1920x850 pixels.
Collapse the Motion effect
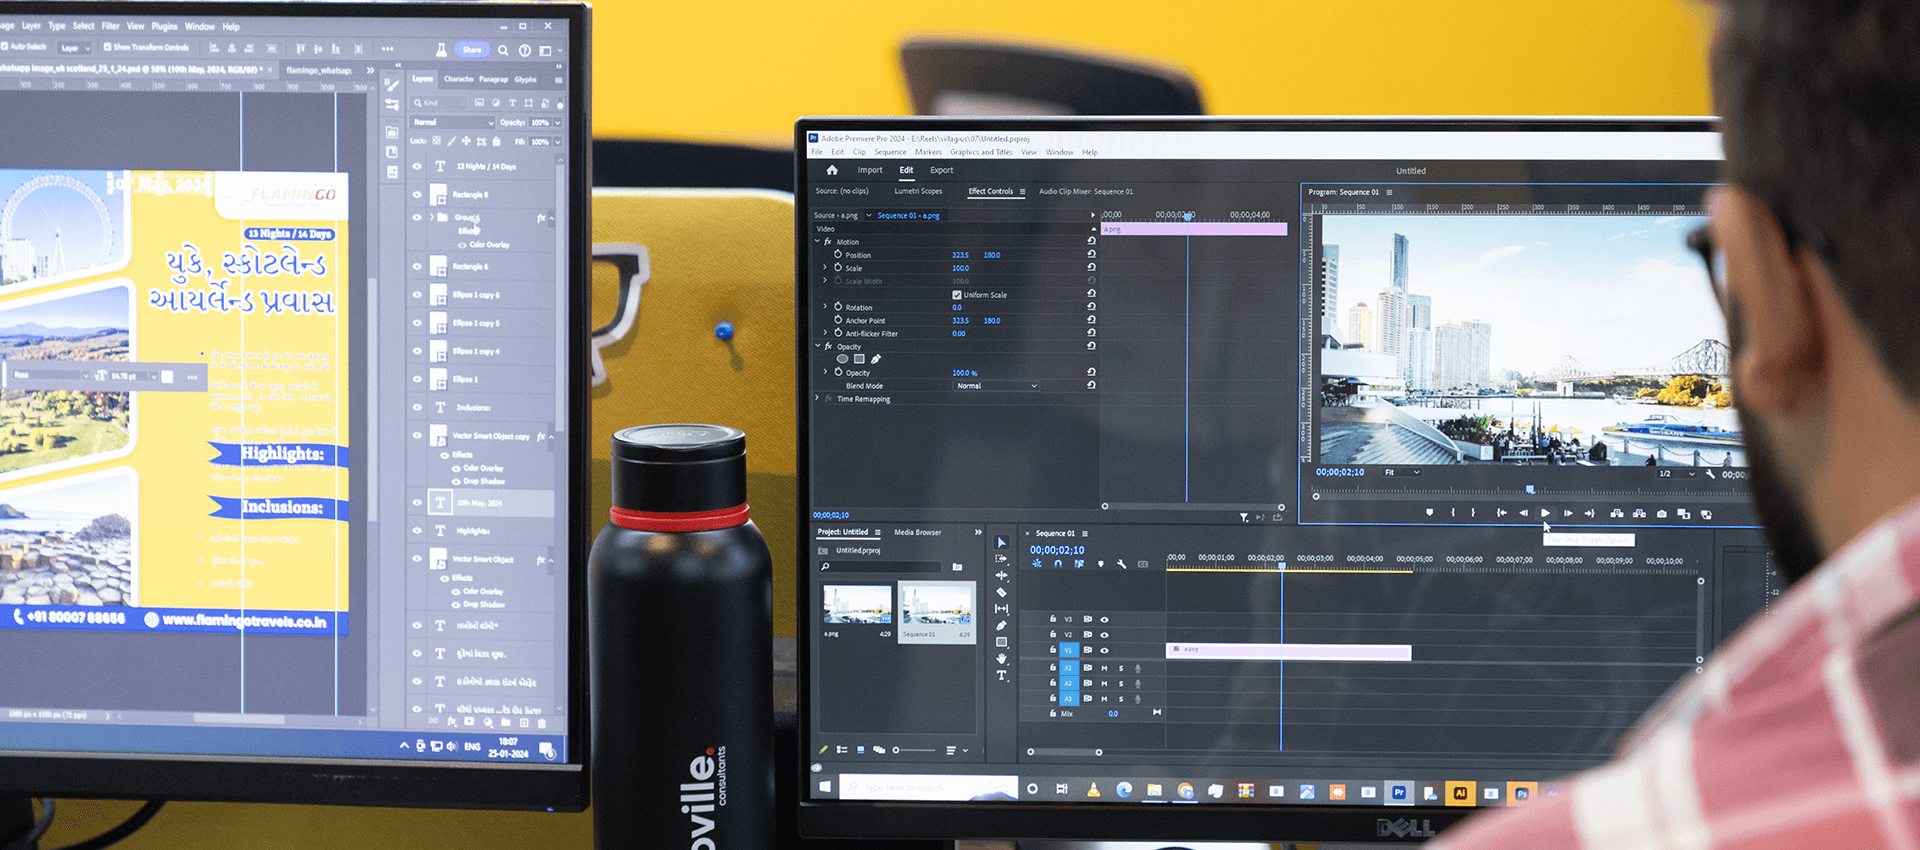coord(818,241)
